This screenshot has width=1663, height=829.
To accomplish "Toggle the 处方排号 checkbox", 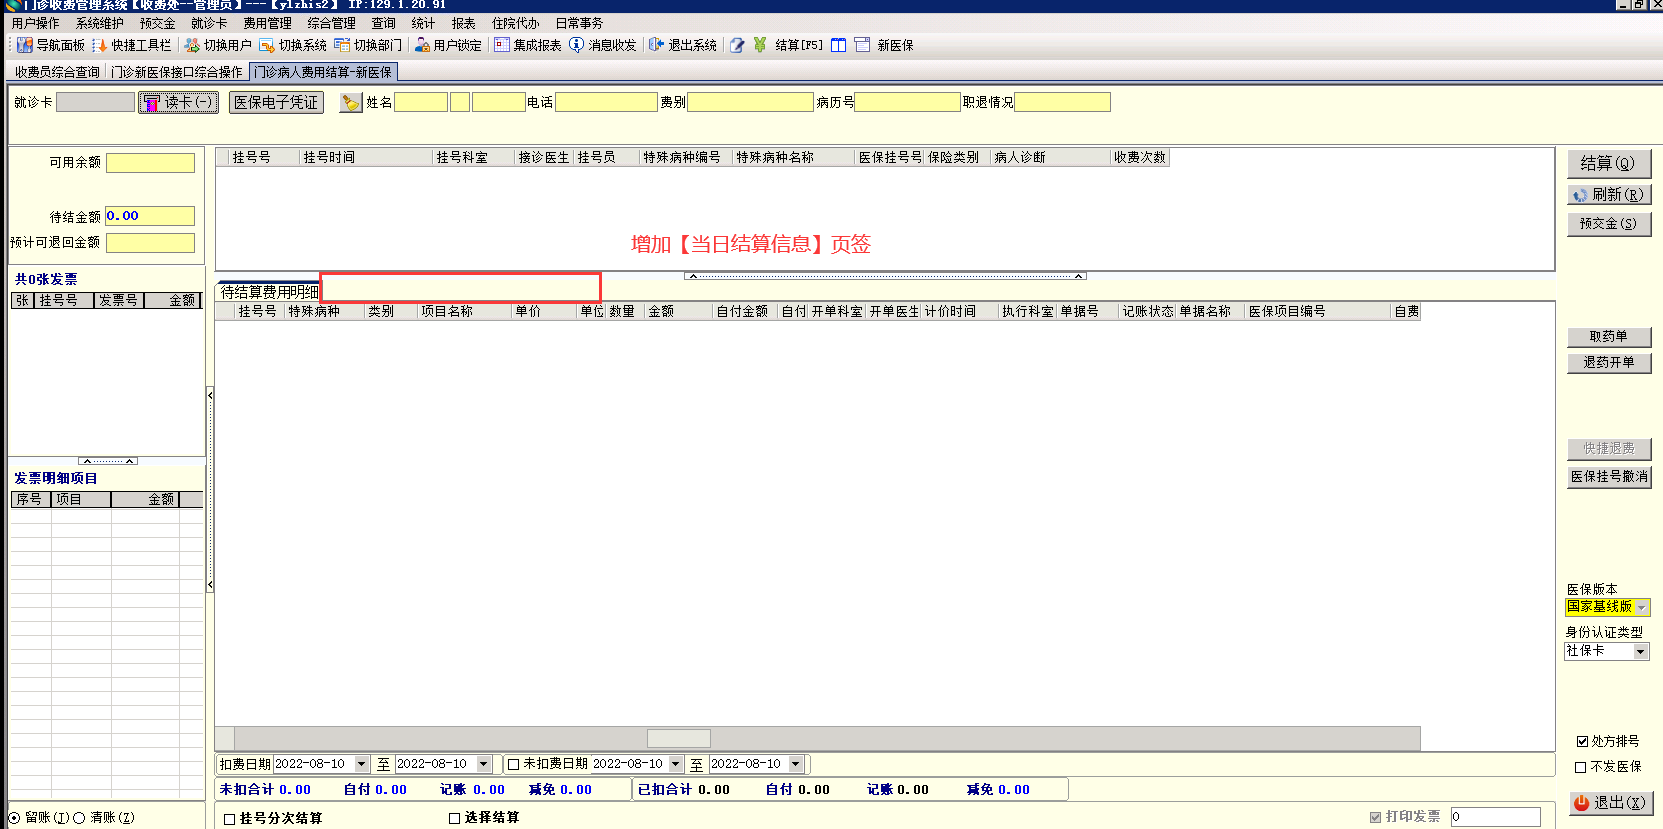I will 1582,741.
